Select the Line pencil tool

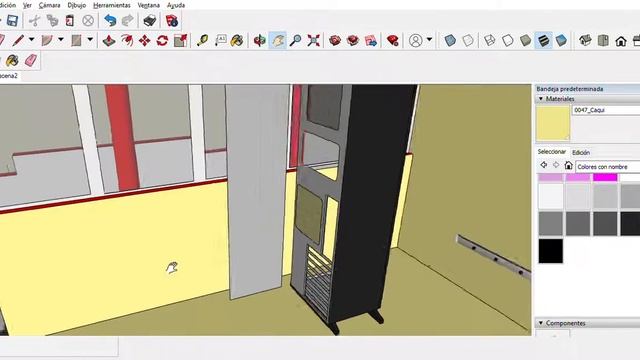point(18,40)
